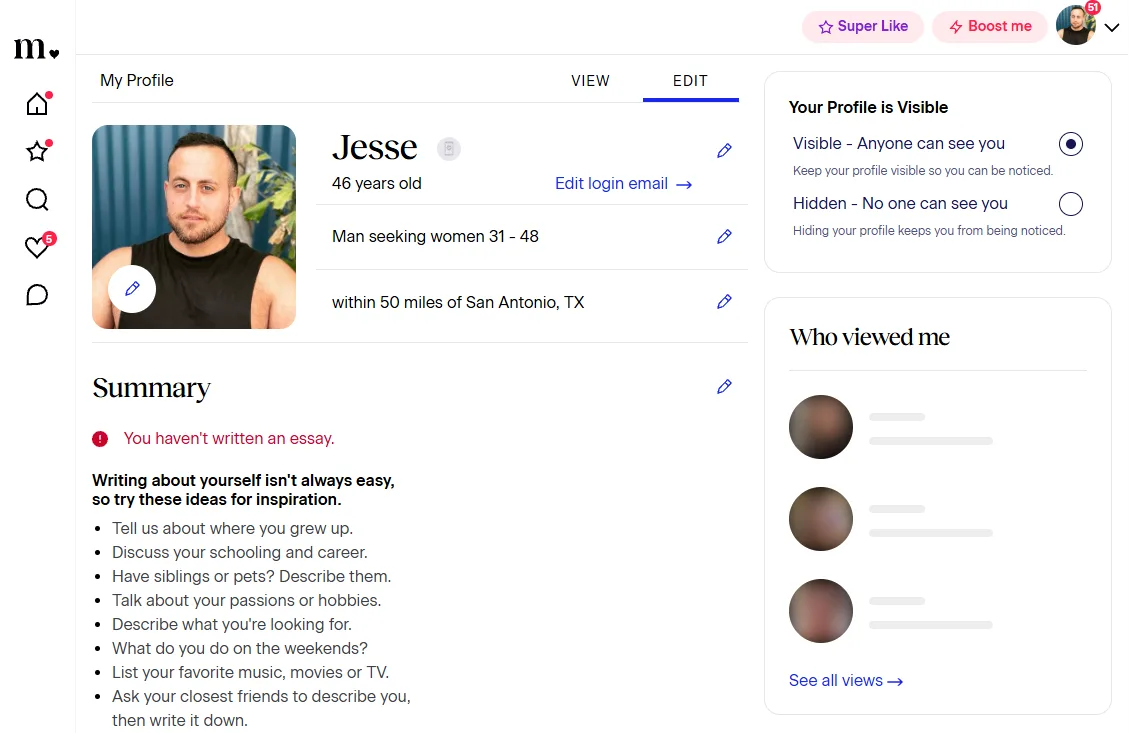Viewport: 1129px width, 733px height.
Task: Select 'Visible - Anyone can see you' radio
Action: 1071,144
